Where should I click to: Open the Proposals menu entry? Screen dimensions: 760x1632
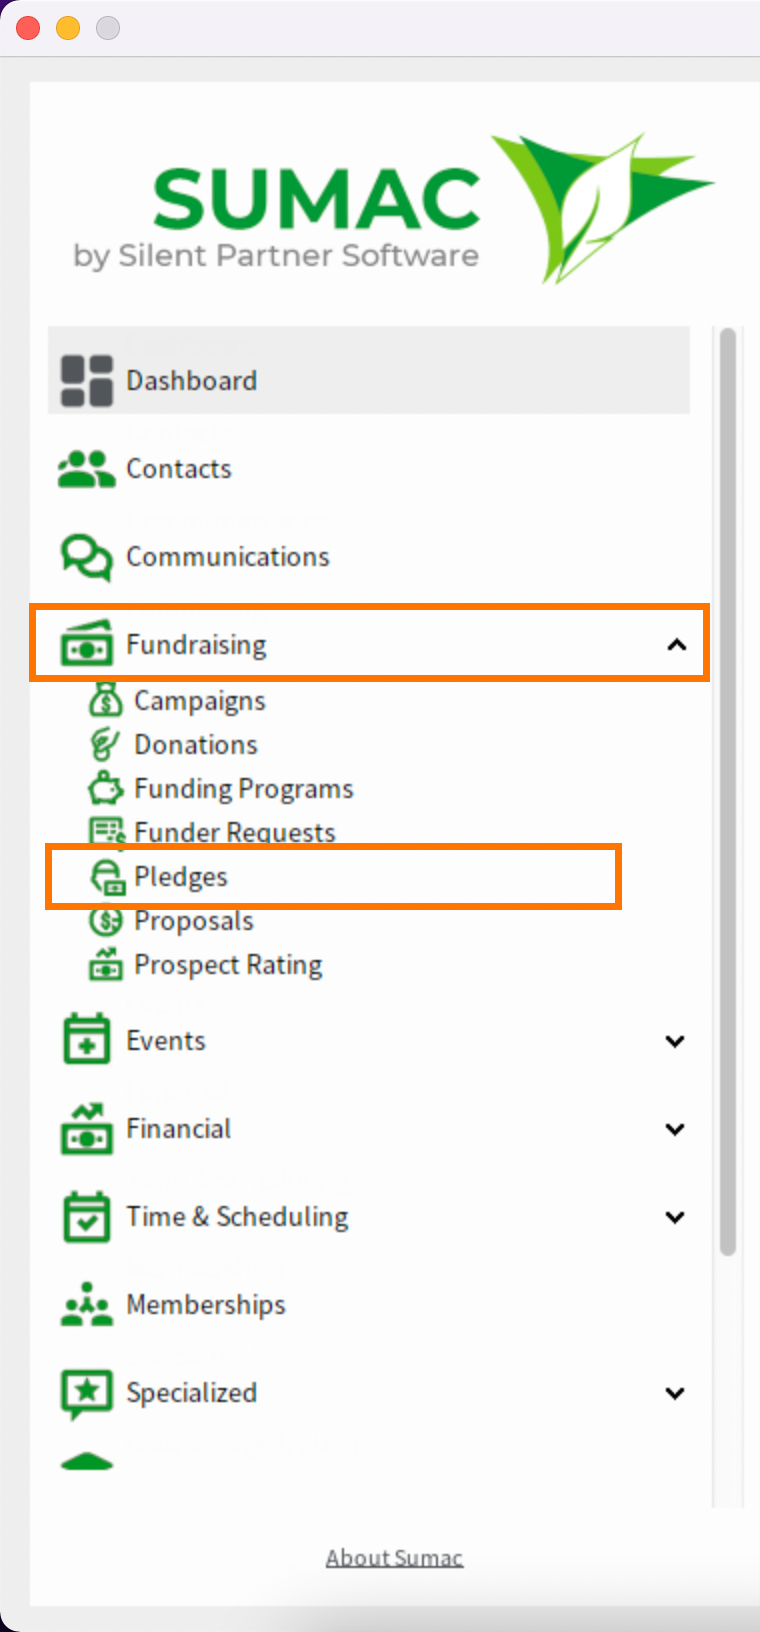pyautogui.click(x=194, y=921)
